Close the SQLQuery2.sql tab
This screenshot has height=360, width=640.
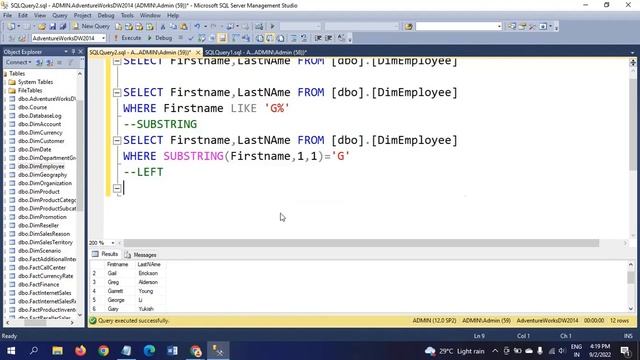pos(198,52)
